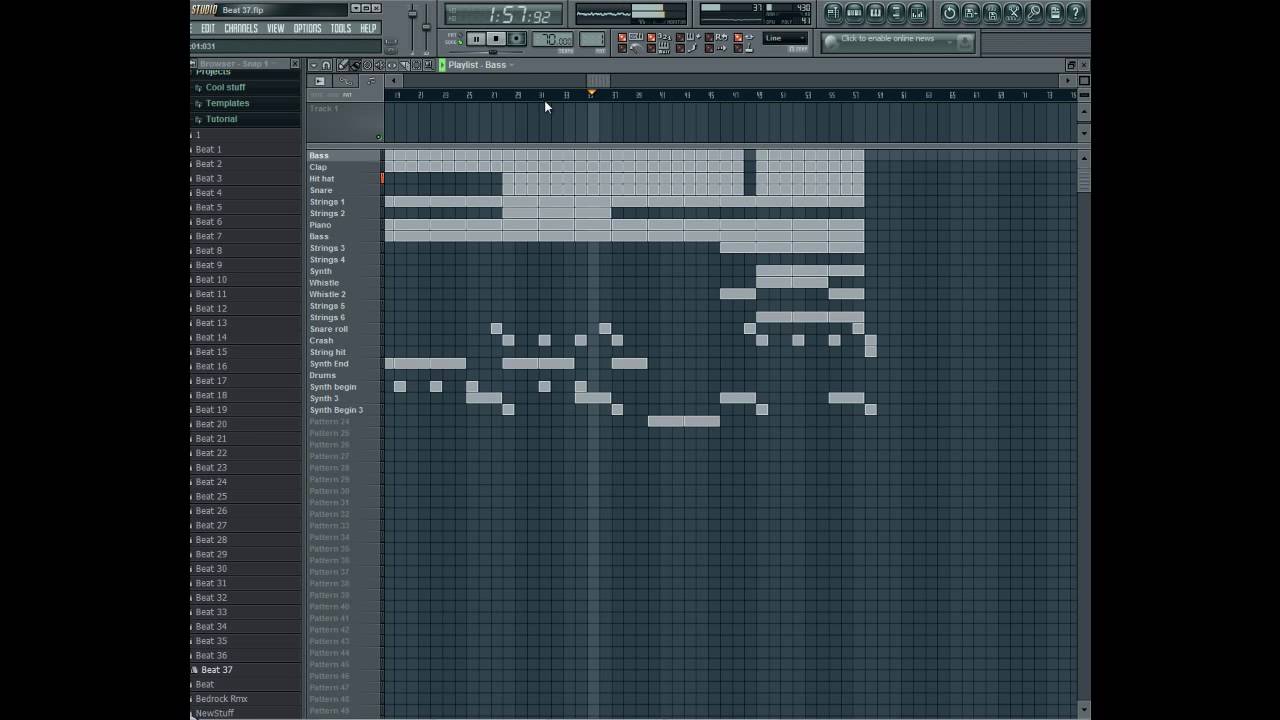Expand the Templates folder in browser
This screenshot has height=720, width=1280.
tap(227, 103)
